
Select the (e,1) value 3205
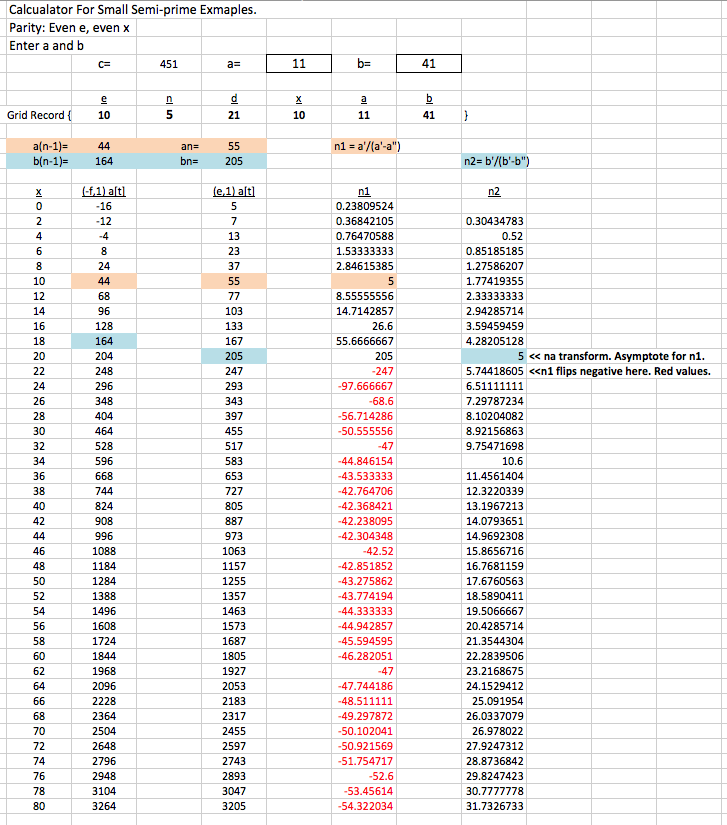pos(234,806)
